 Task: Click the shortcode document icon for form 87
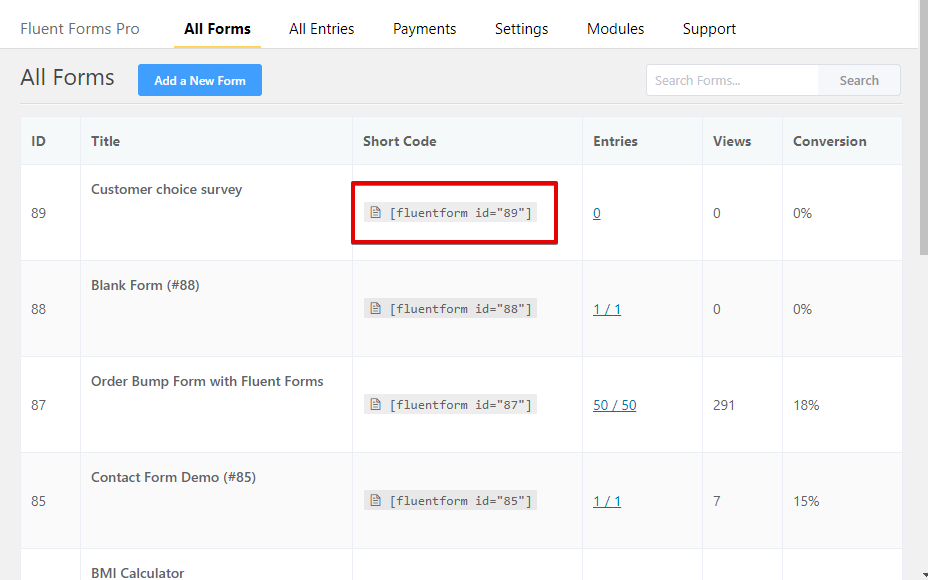(375, 404)
